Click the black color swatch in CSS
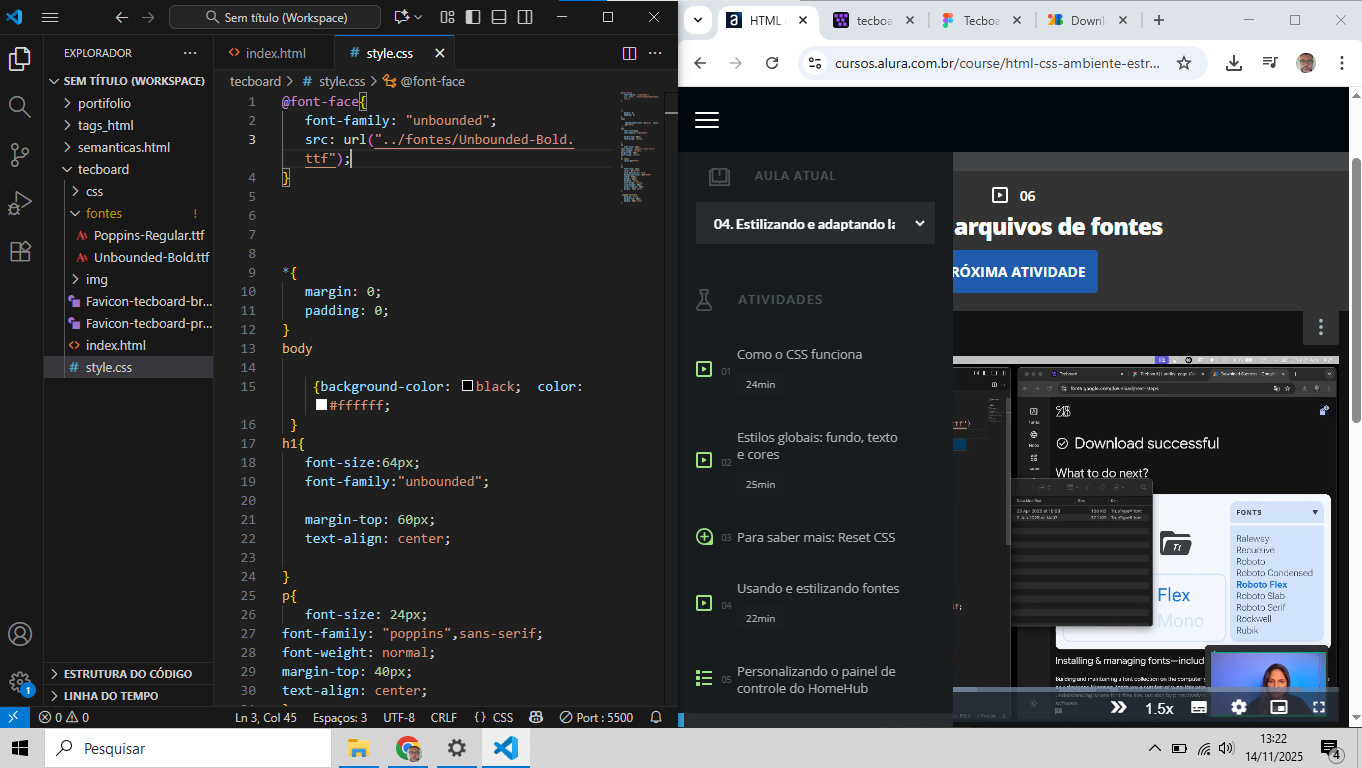The width and height of the screenshot is (1362, 768). click(467, 386)
